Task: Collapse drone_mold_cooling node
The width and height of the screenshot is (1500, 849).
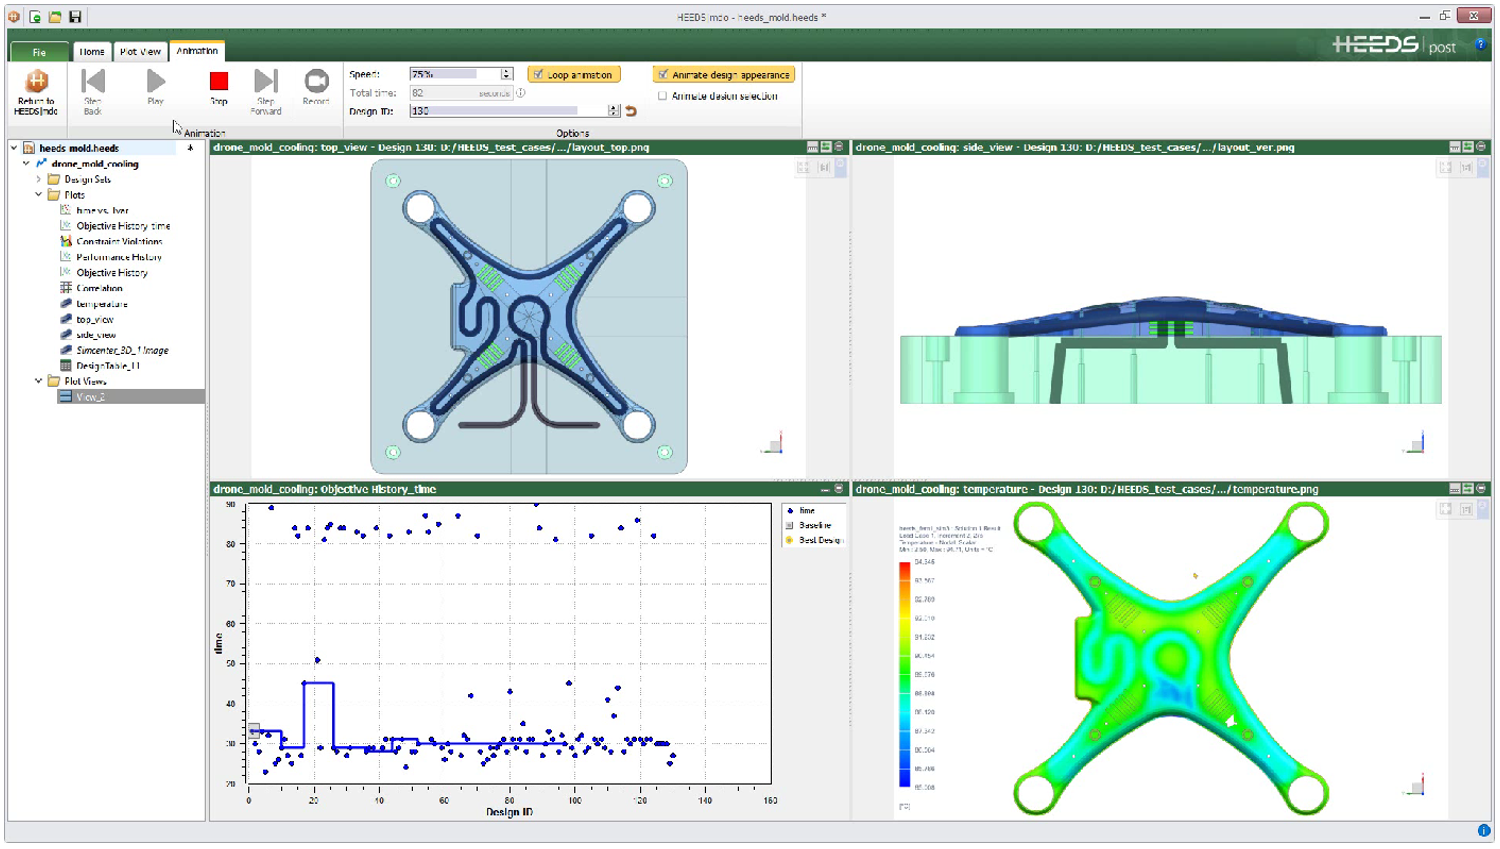Action: 27,163
